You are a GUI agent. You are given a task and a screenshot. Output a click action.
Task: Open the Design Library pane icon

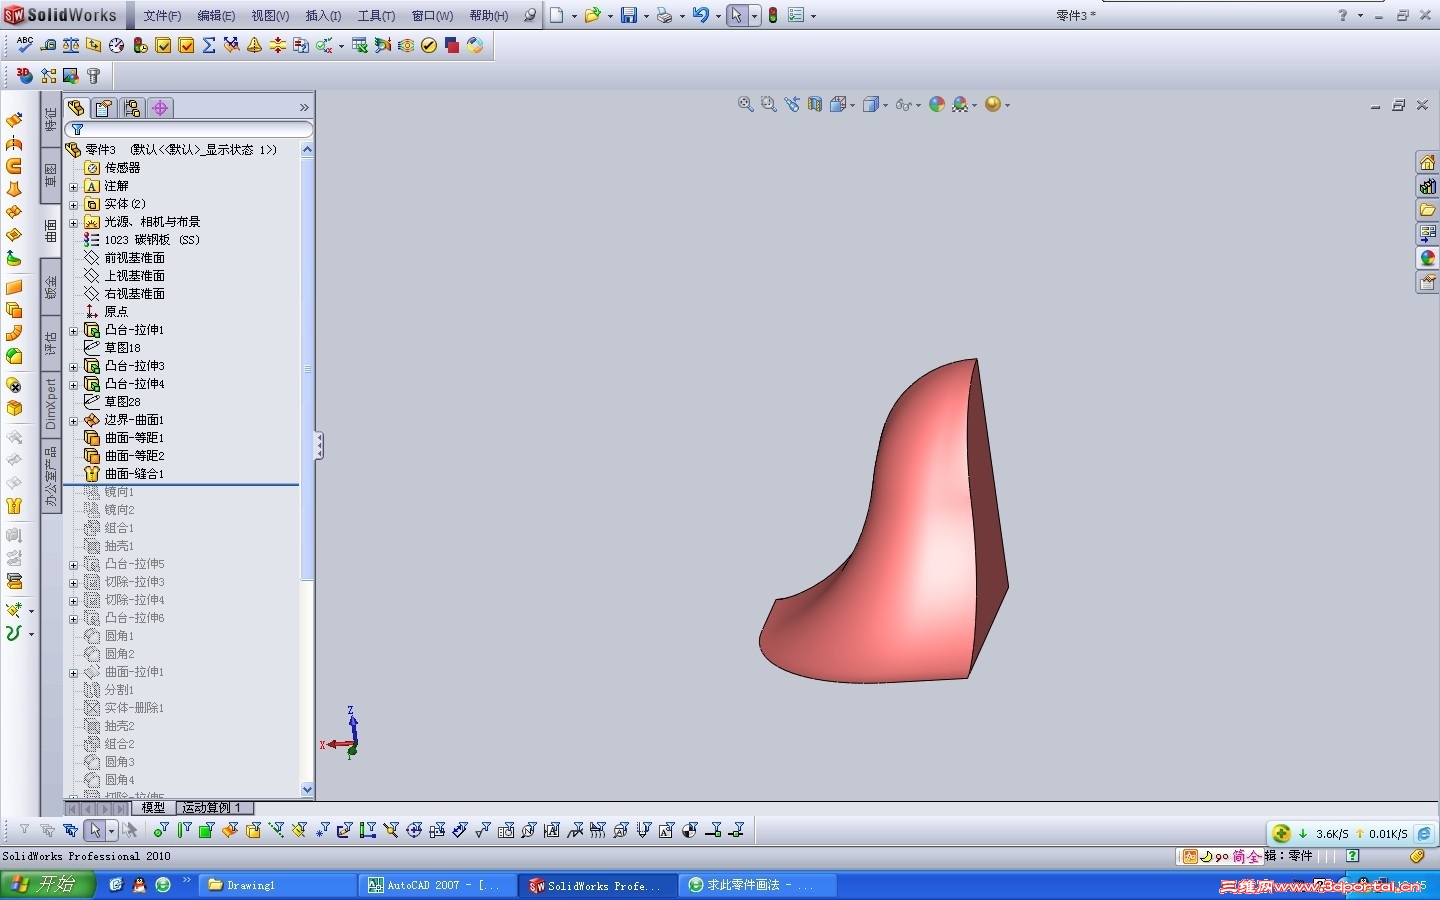click(x=1427, y=186)
